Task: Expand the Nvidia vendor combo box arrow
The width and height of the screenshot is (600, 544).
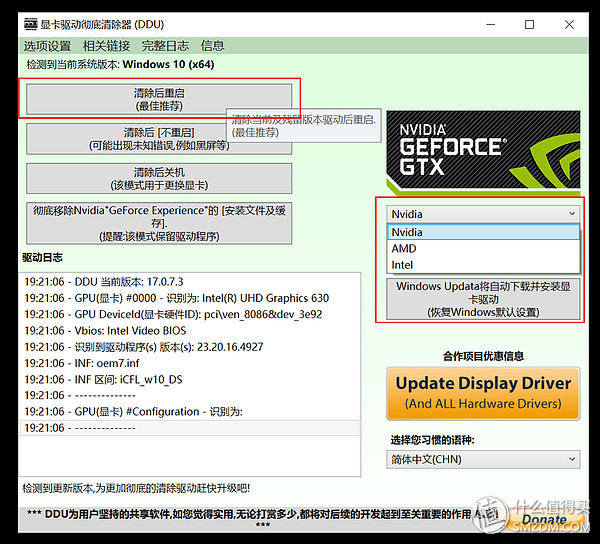Action: point(572,213)
